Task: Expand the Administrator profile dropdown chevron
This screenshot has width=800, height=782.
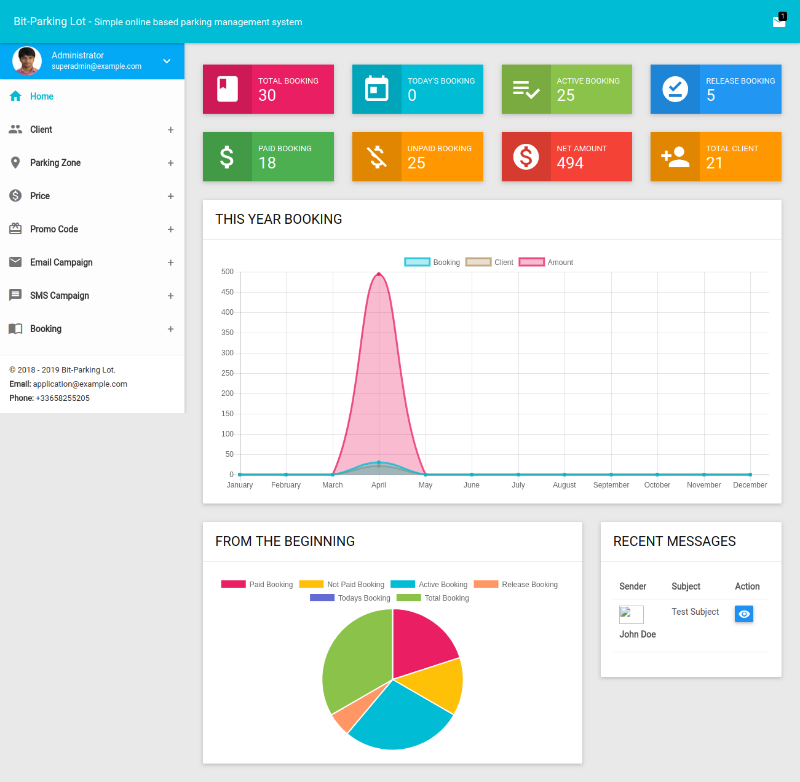Action: click(167, 61)
